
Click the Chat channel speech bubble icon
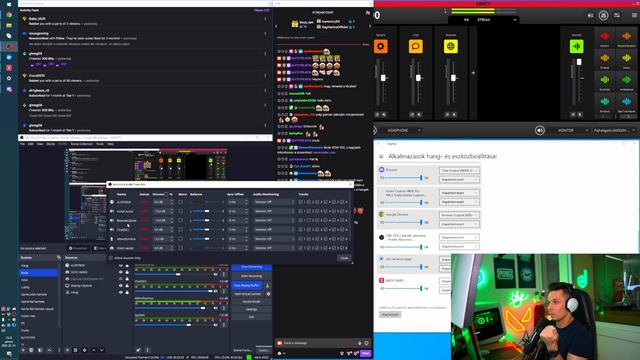pos(416,47)
